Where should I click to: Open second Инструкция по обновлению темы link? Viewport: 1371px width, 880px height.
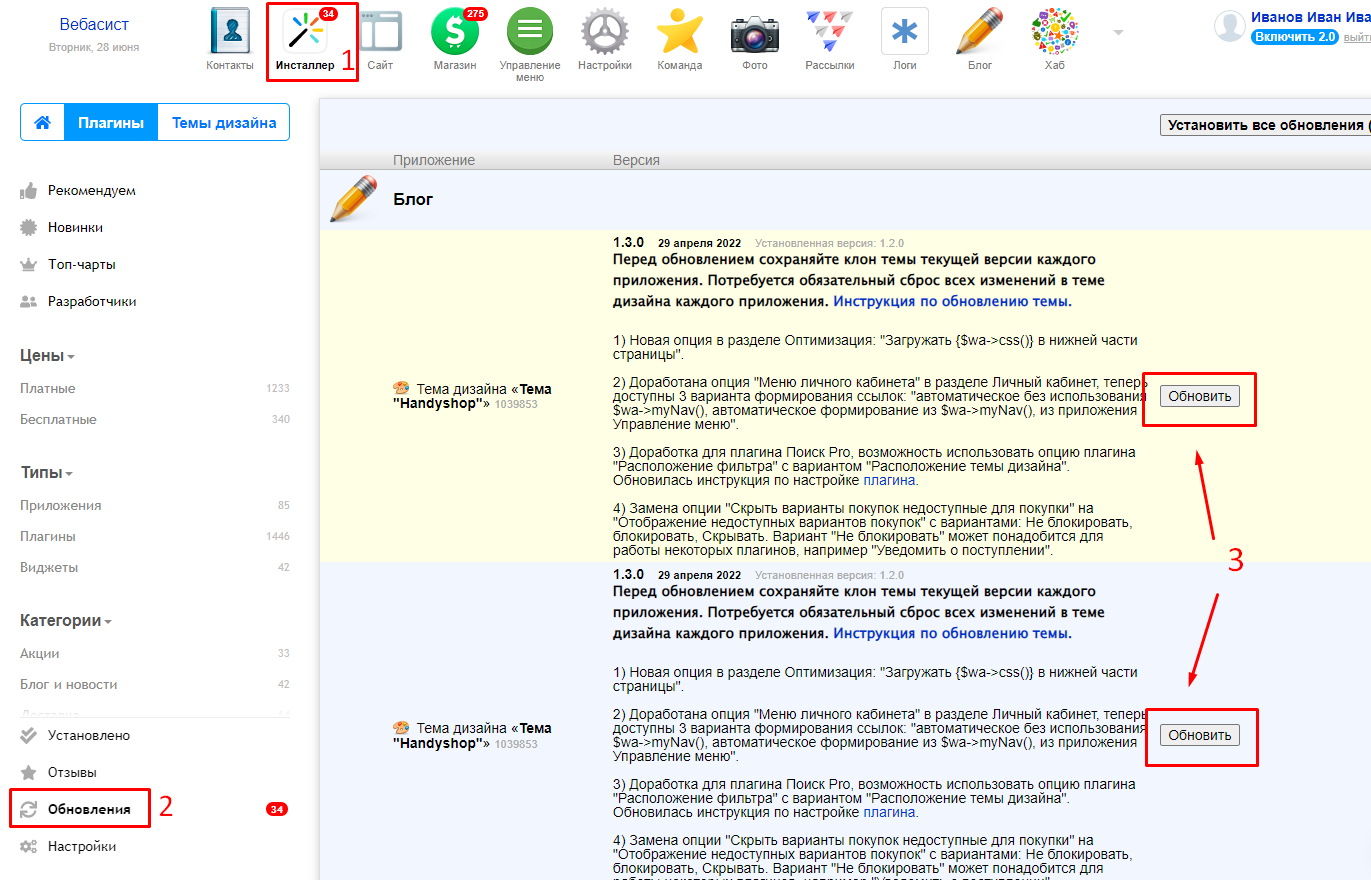click(x=952, y=633)
